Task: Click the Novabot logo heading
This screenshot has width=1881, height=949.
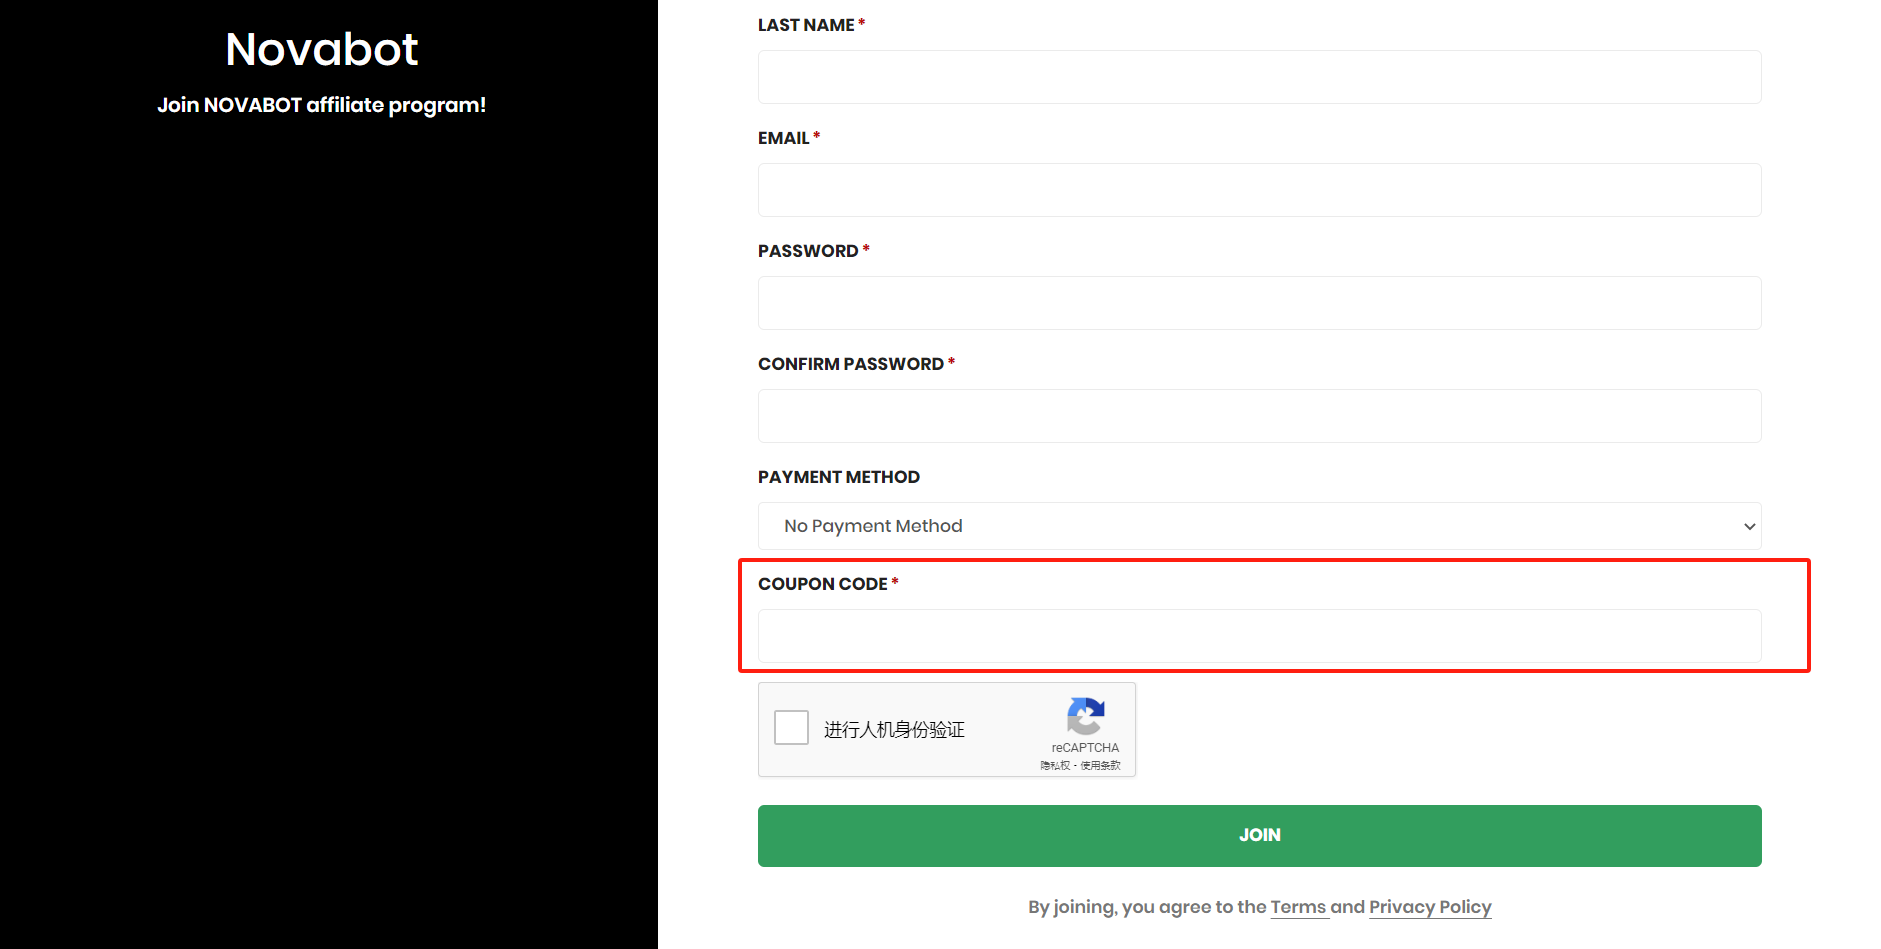Action: click(x=321, y=50)
